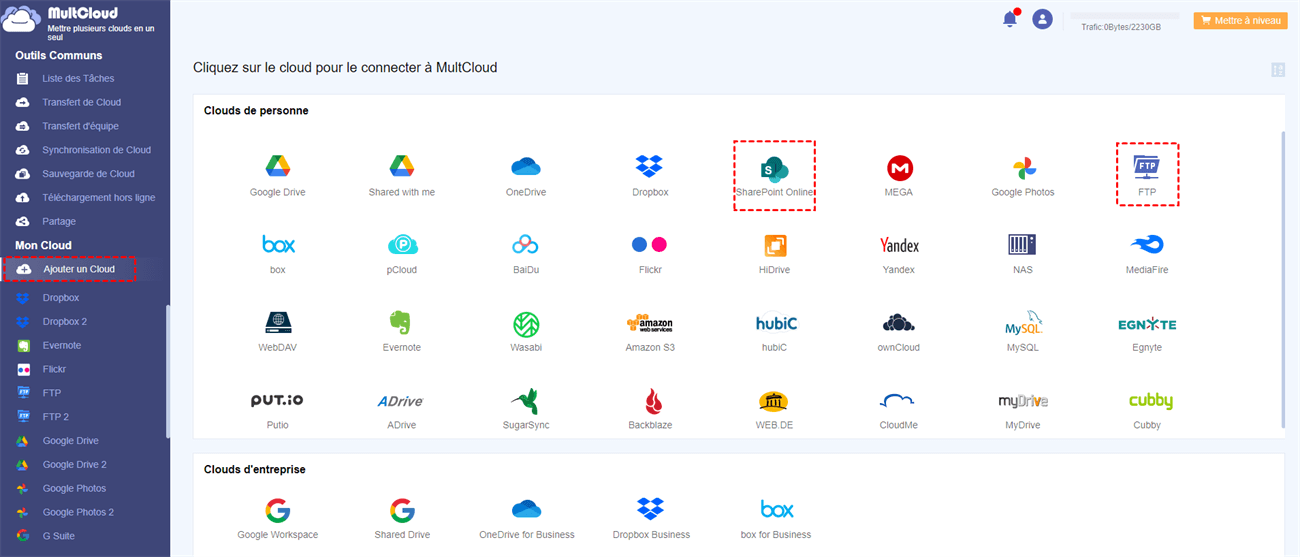Select the Putio cloud icon
Viewport: 1300px width, 557px height.
(277, 400)
